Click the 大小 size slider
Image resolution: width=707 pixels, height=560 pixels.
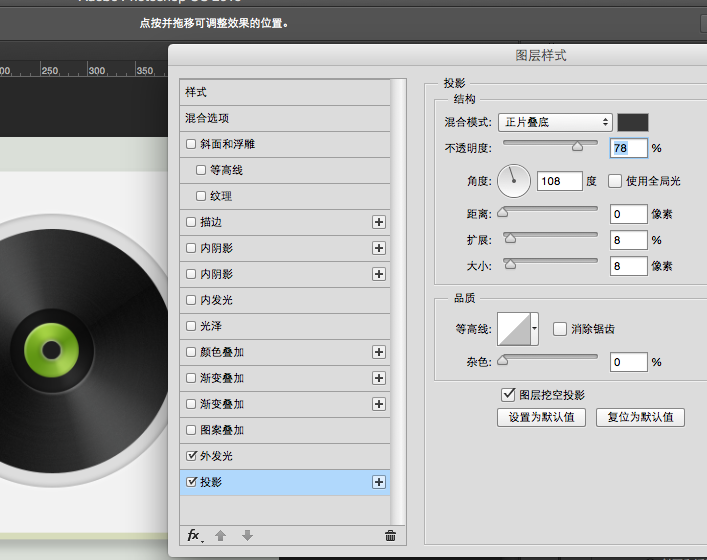click(550, 263)
